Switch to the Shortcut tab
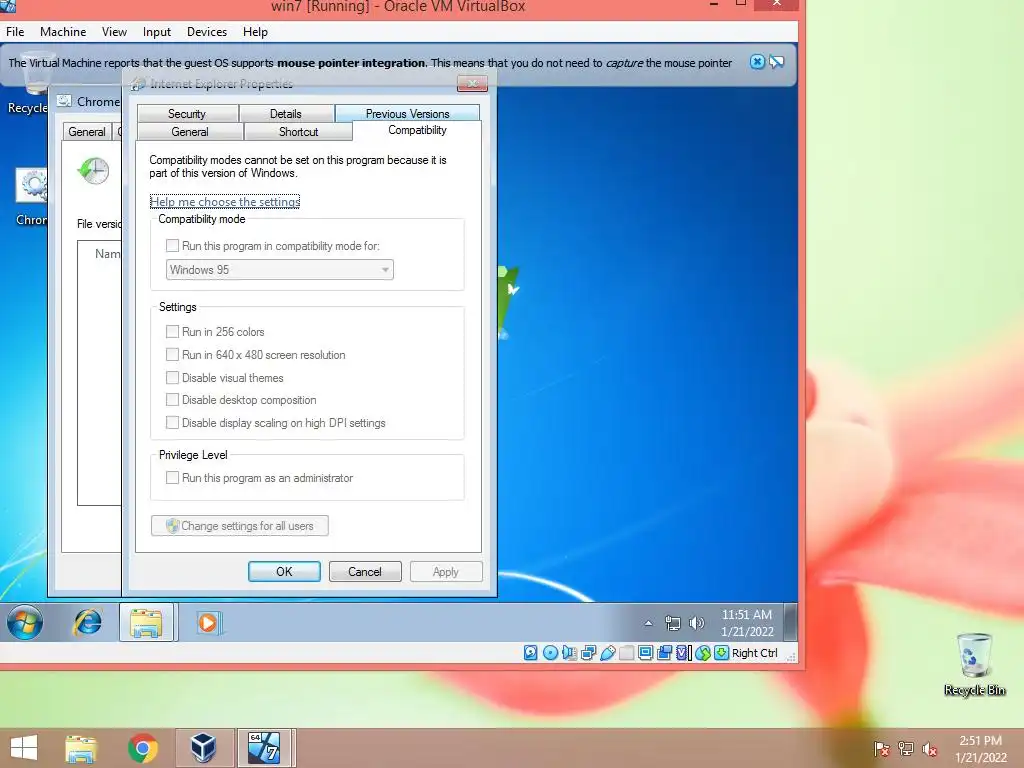 (x=298, y=131)
